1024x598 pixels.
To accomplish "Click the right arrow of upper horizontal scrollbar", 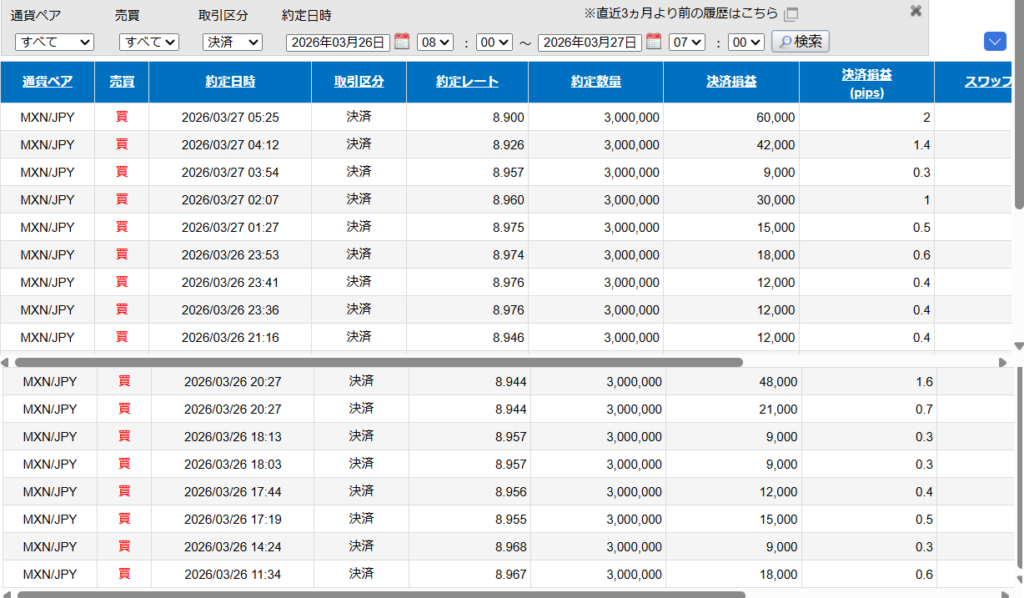I will tap(1004, 362).
